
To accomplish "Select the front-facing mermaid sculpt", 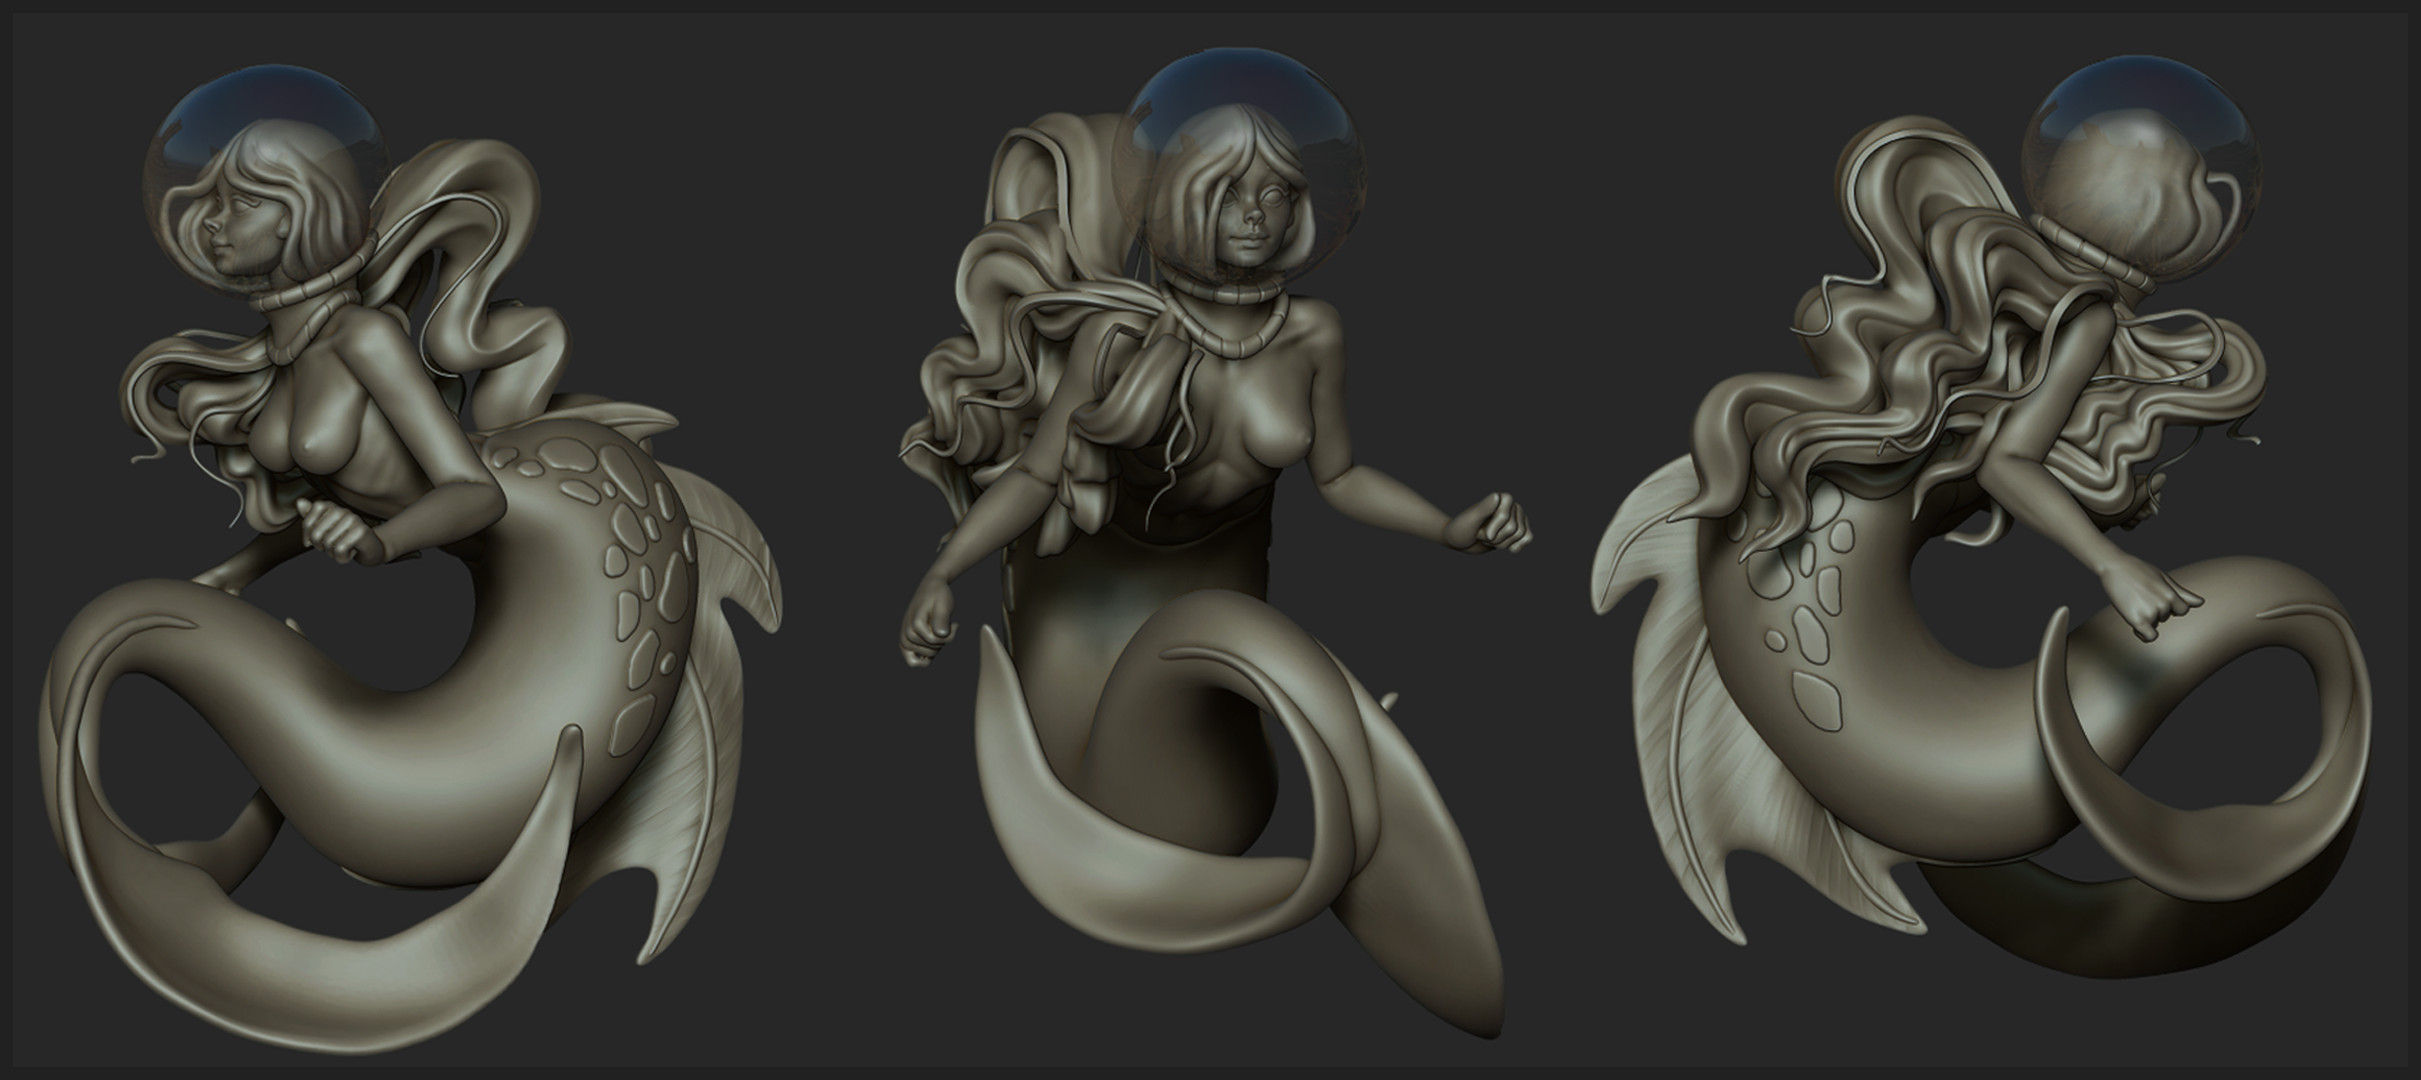I will point(1215,545).
